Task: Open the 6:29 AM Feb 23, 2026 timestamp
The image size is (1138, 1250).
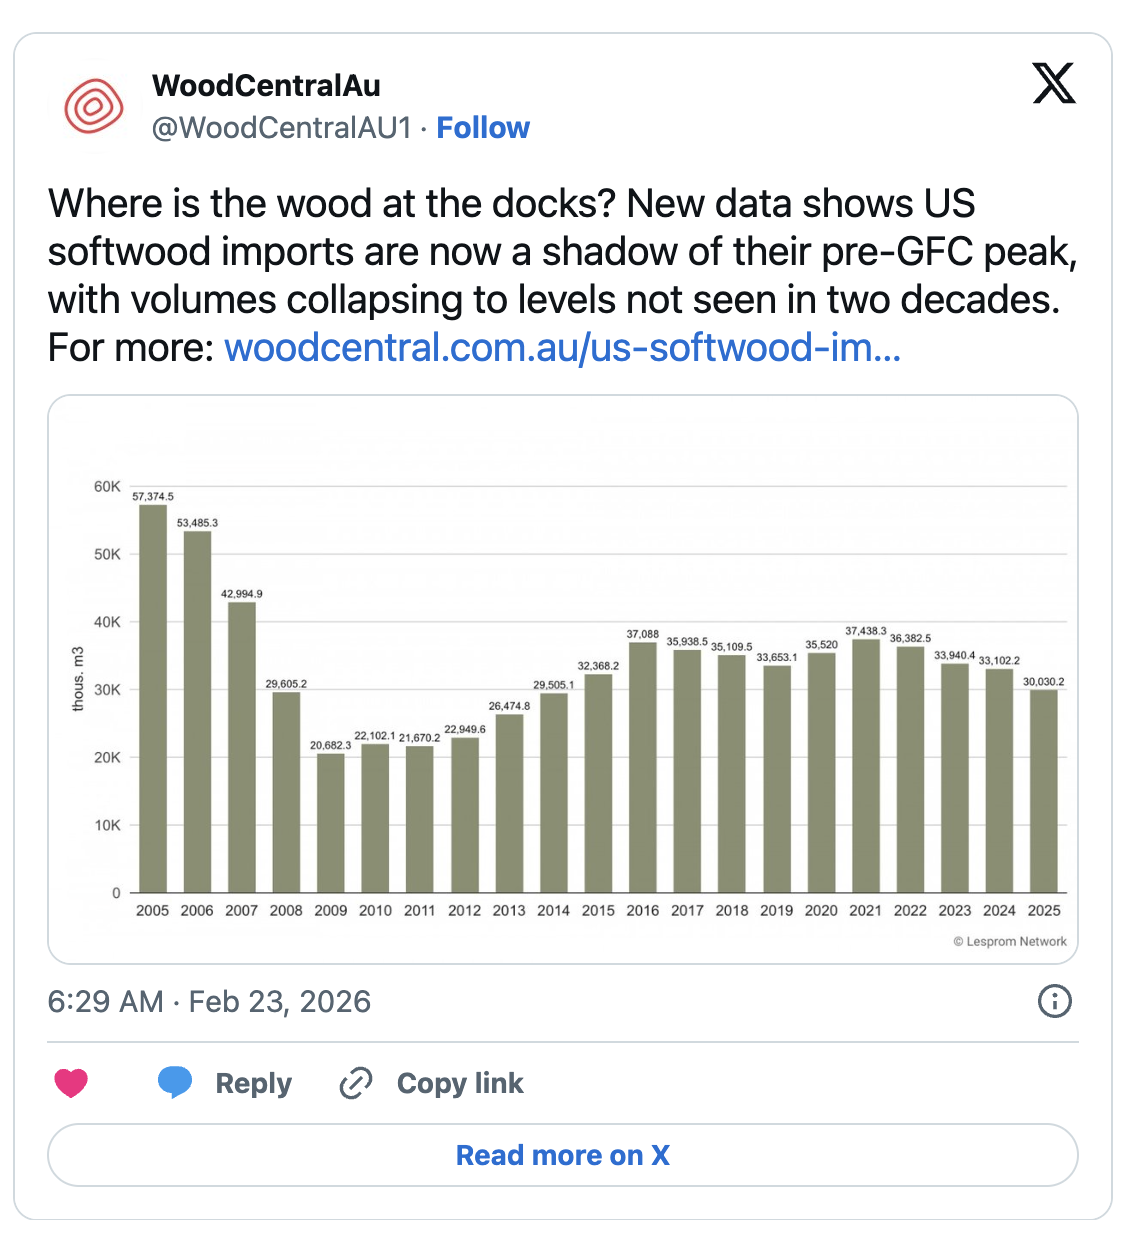Action: click(x=209, y=1001)
